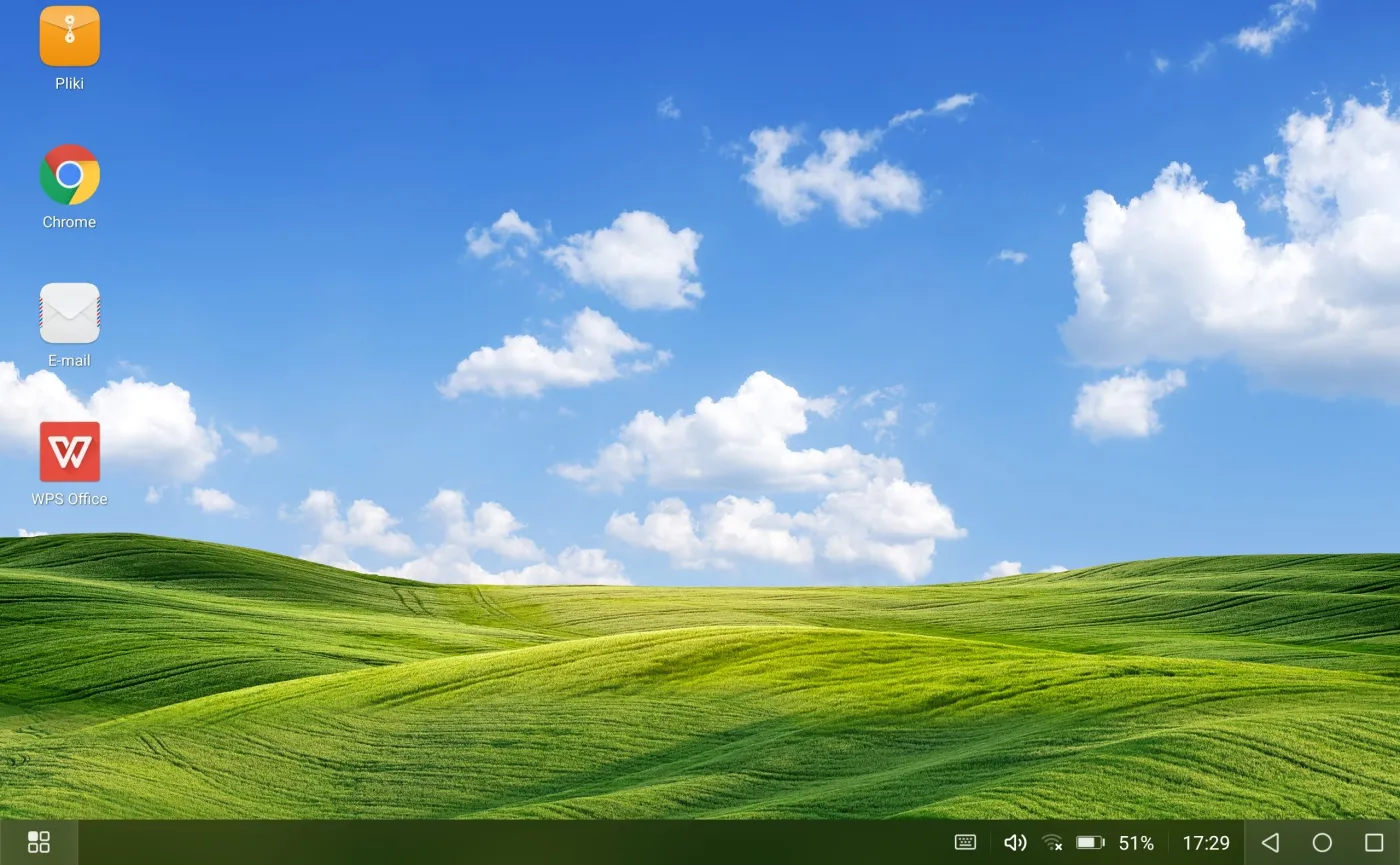This screenshot has width=1400, height=865.
Task: Select the "Chrome" text label
Action: (69, 222)
